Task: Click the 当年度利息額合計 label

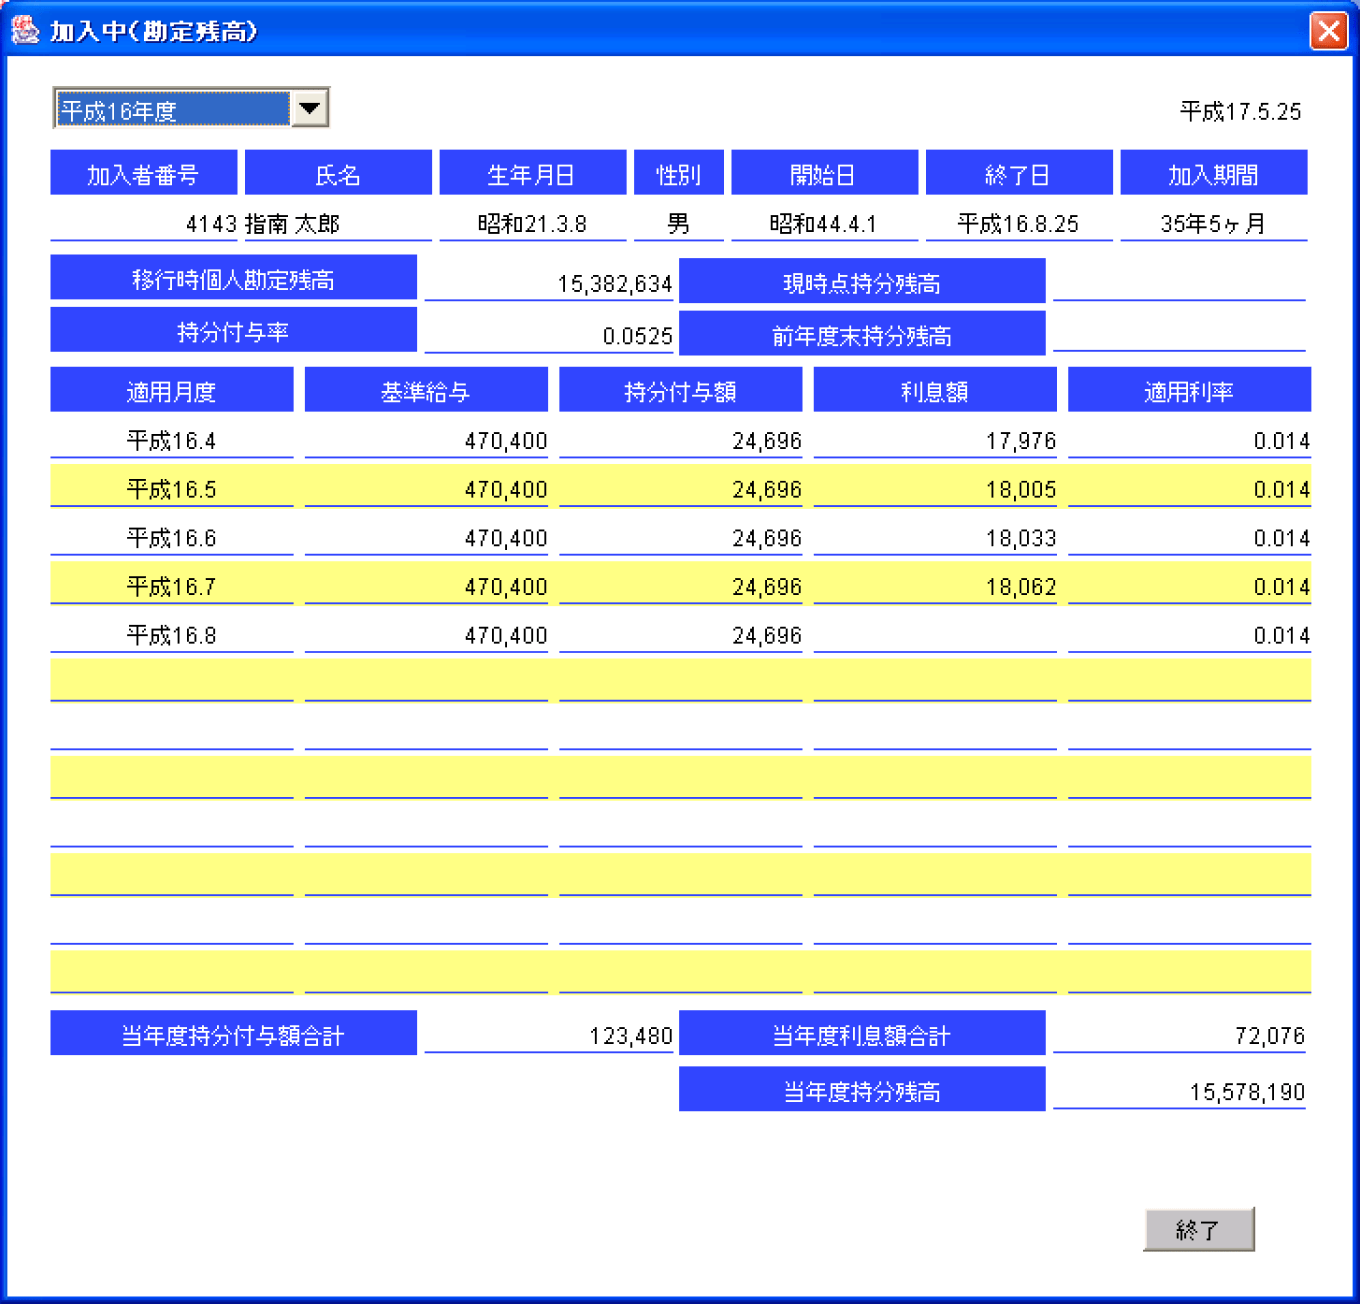Action: click(x=862, y=1034)
